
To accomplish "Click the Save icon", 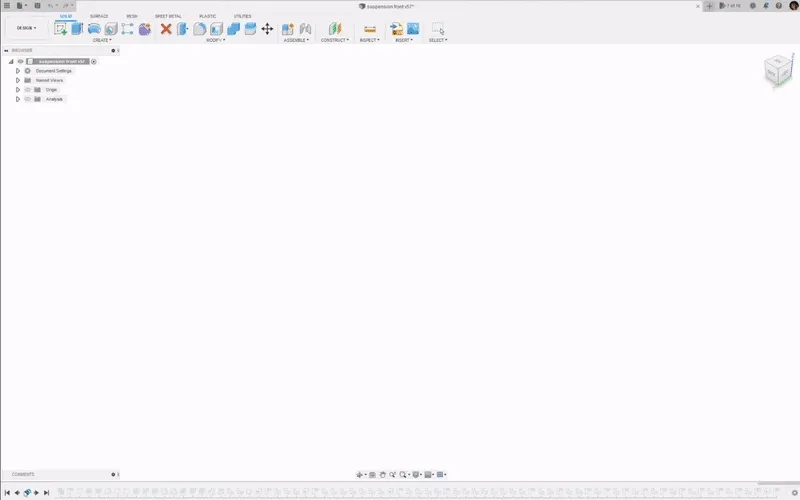I will click(37, 6).
